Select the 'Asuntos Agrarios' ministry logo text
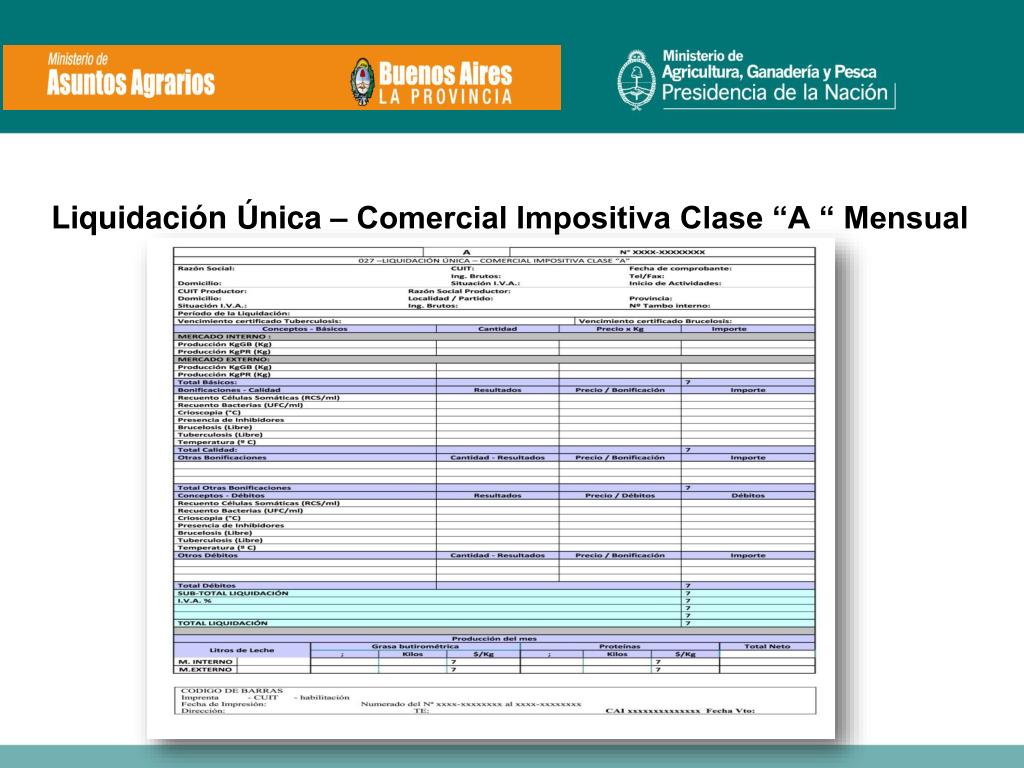This screenshot has width=1024, height=768. click(131, 83)
